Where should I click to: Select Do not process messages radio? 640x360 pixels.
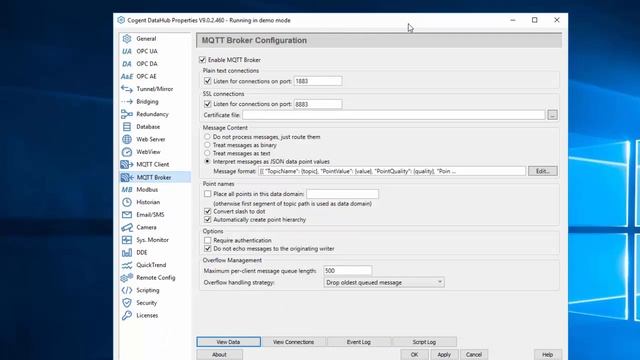[x=207, y=137]
